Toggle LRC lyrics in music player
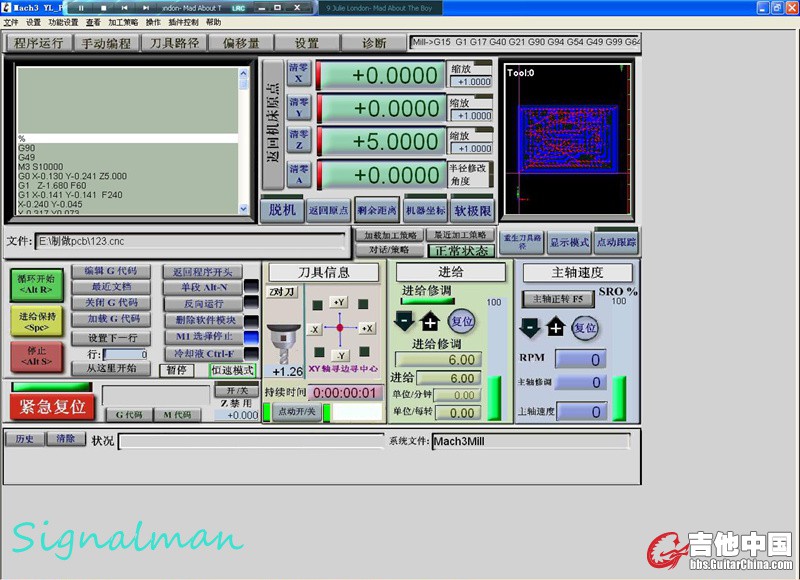The height and width of the screenshot is (580, 800). pos(238,8)
